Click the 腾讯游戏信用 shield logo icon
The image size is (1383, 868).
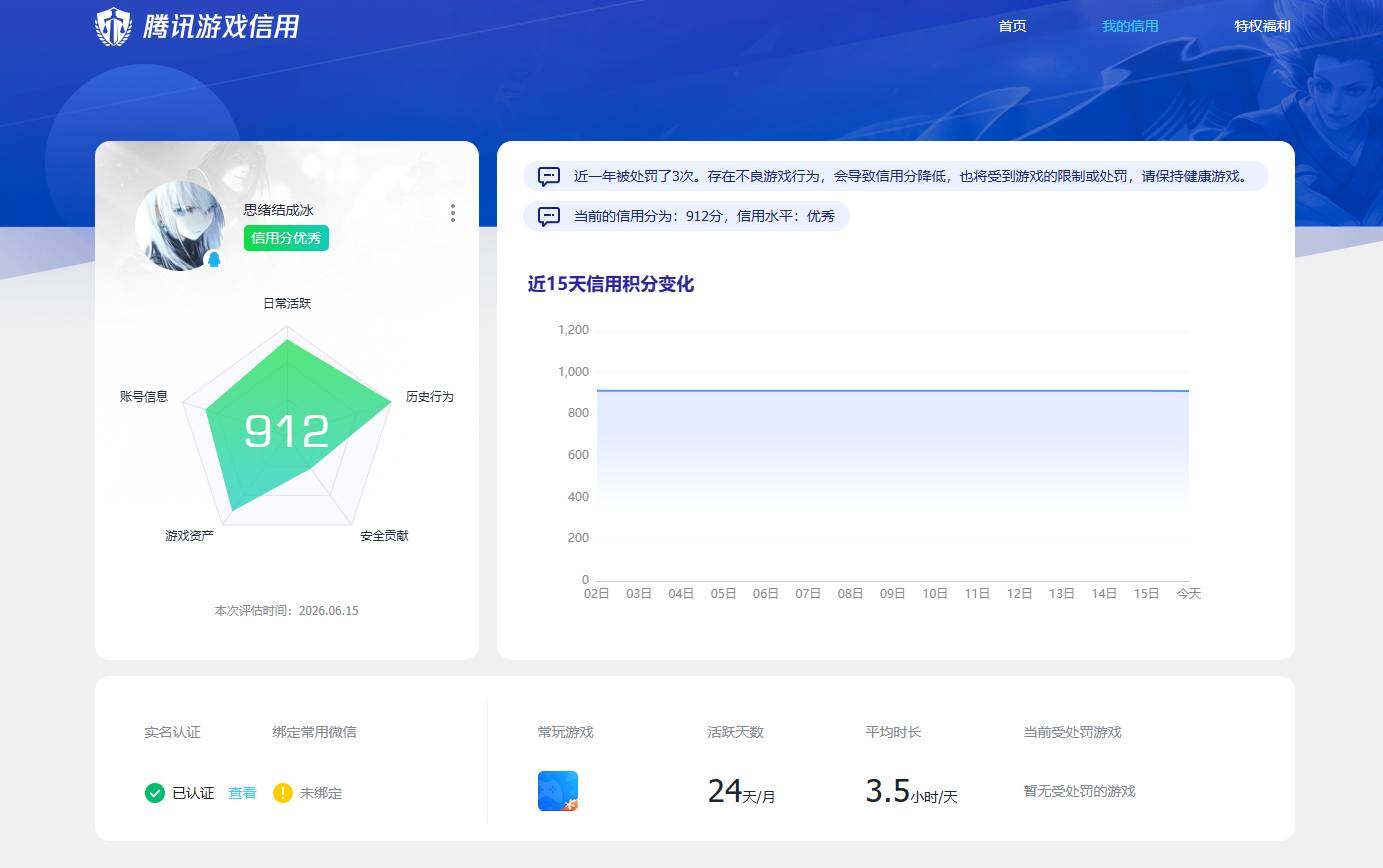click(x=113, y=27)
